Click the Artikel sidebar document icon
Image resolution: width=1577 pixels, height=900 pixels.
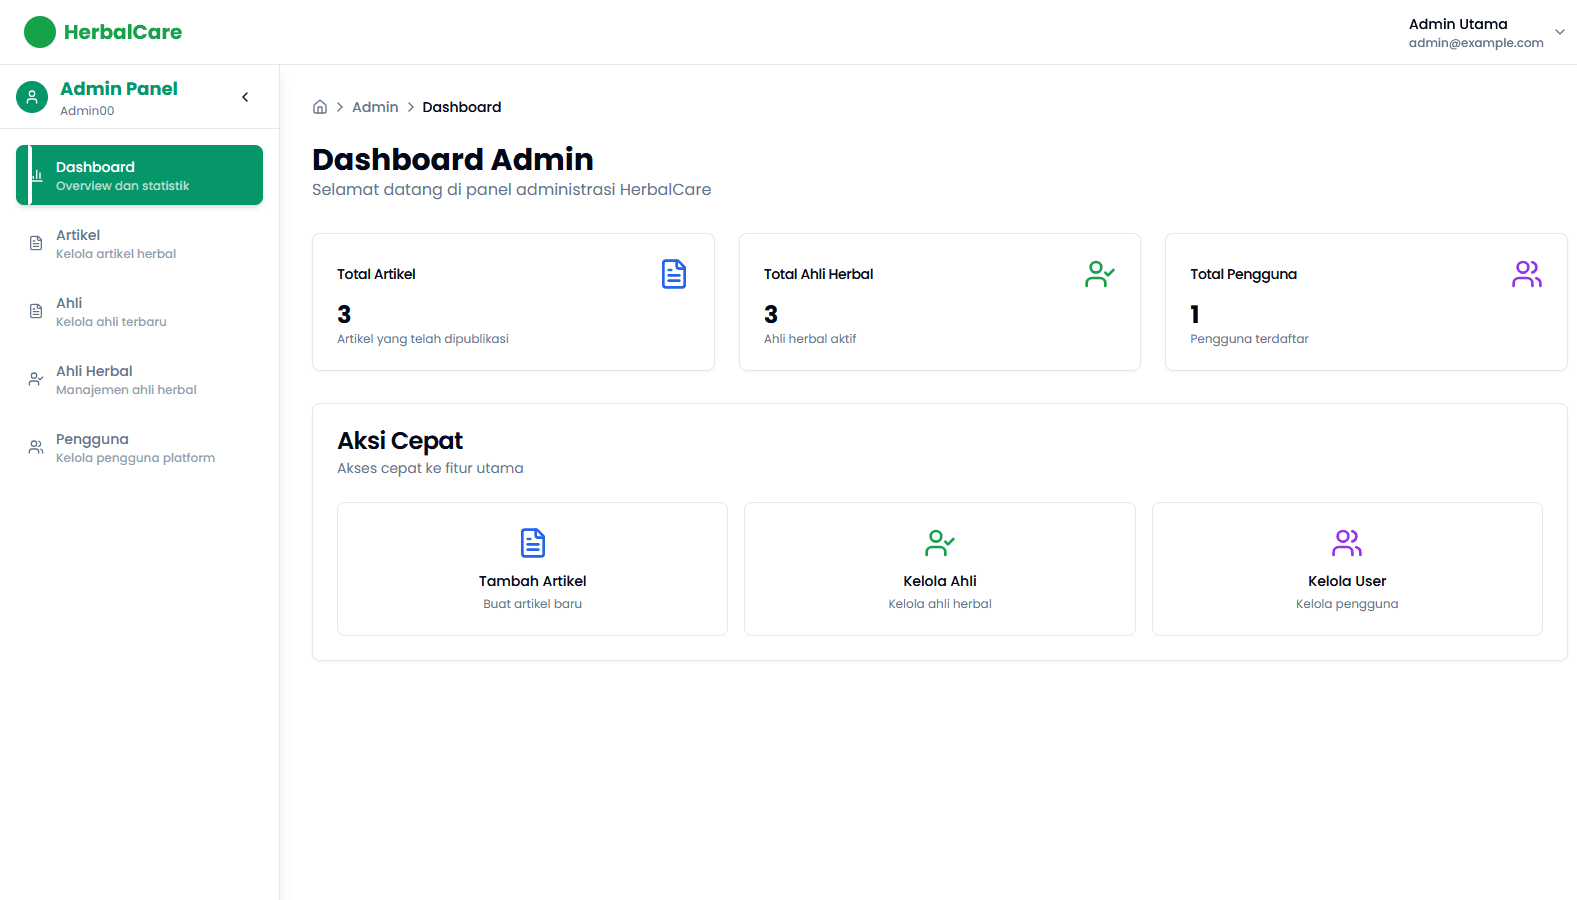coord(36,243)
